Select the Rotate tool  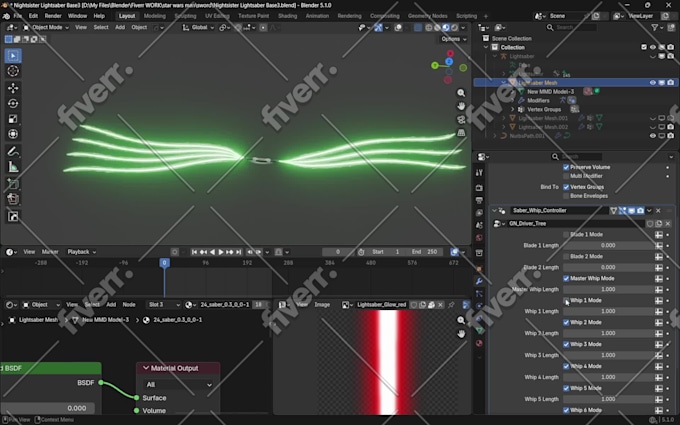(x=13, y=103)
